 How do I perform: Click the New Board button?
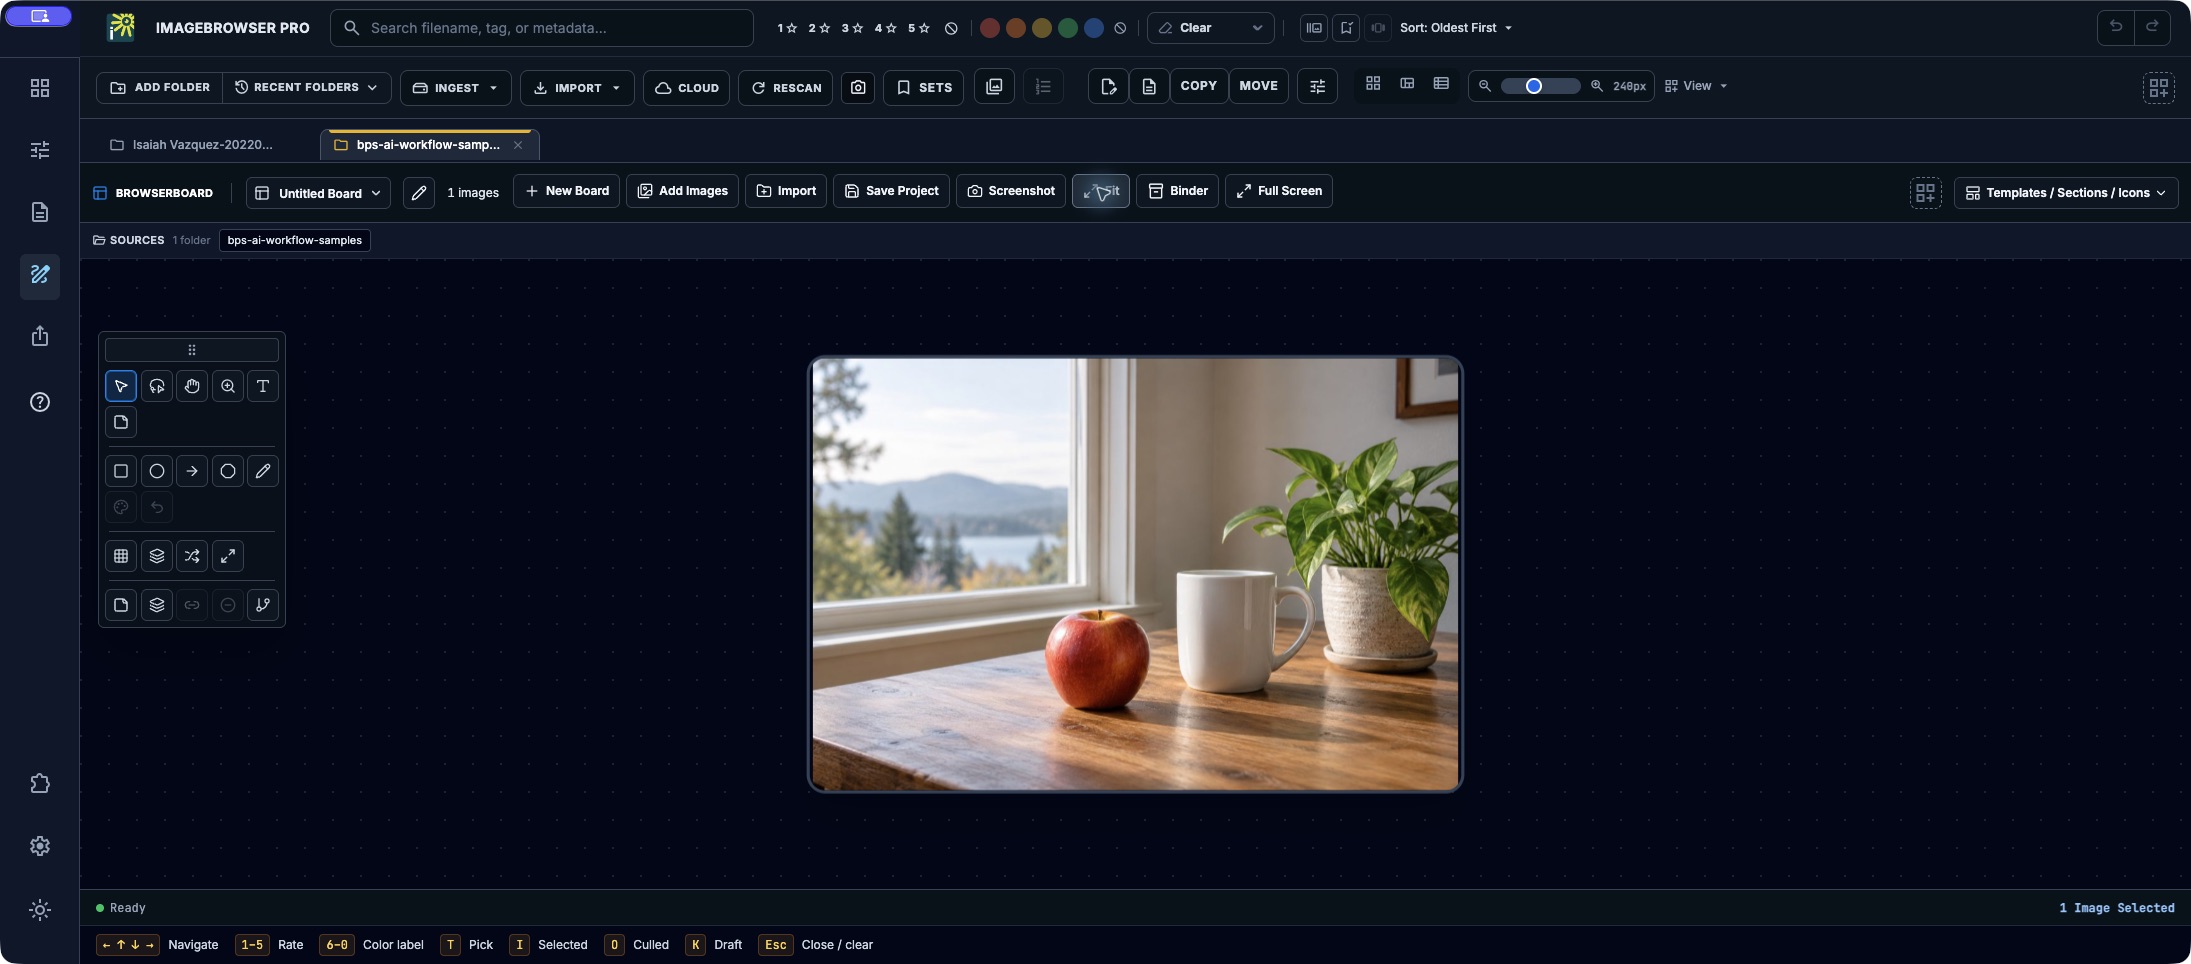[x=567, y=191]
